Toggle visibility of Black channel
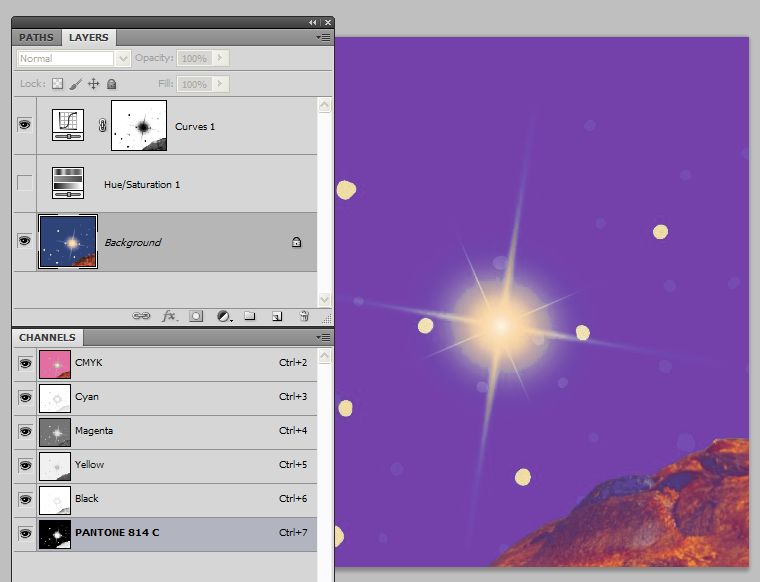The width and height of the screenshot is (760, 582). coord(25,499)
